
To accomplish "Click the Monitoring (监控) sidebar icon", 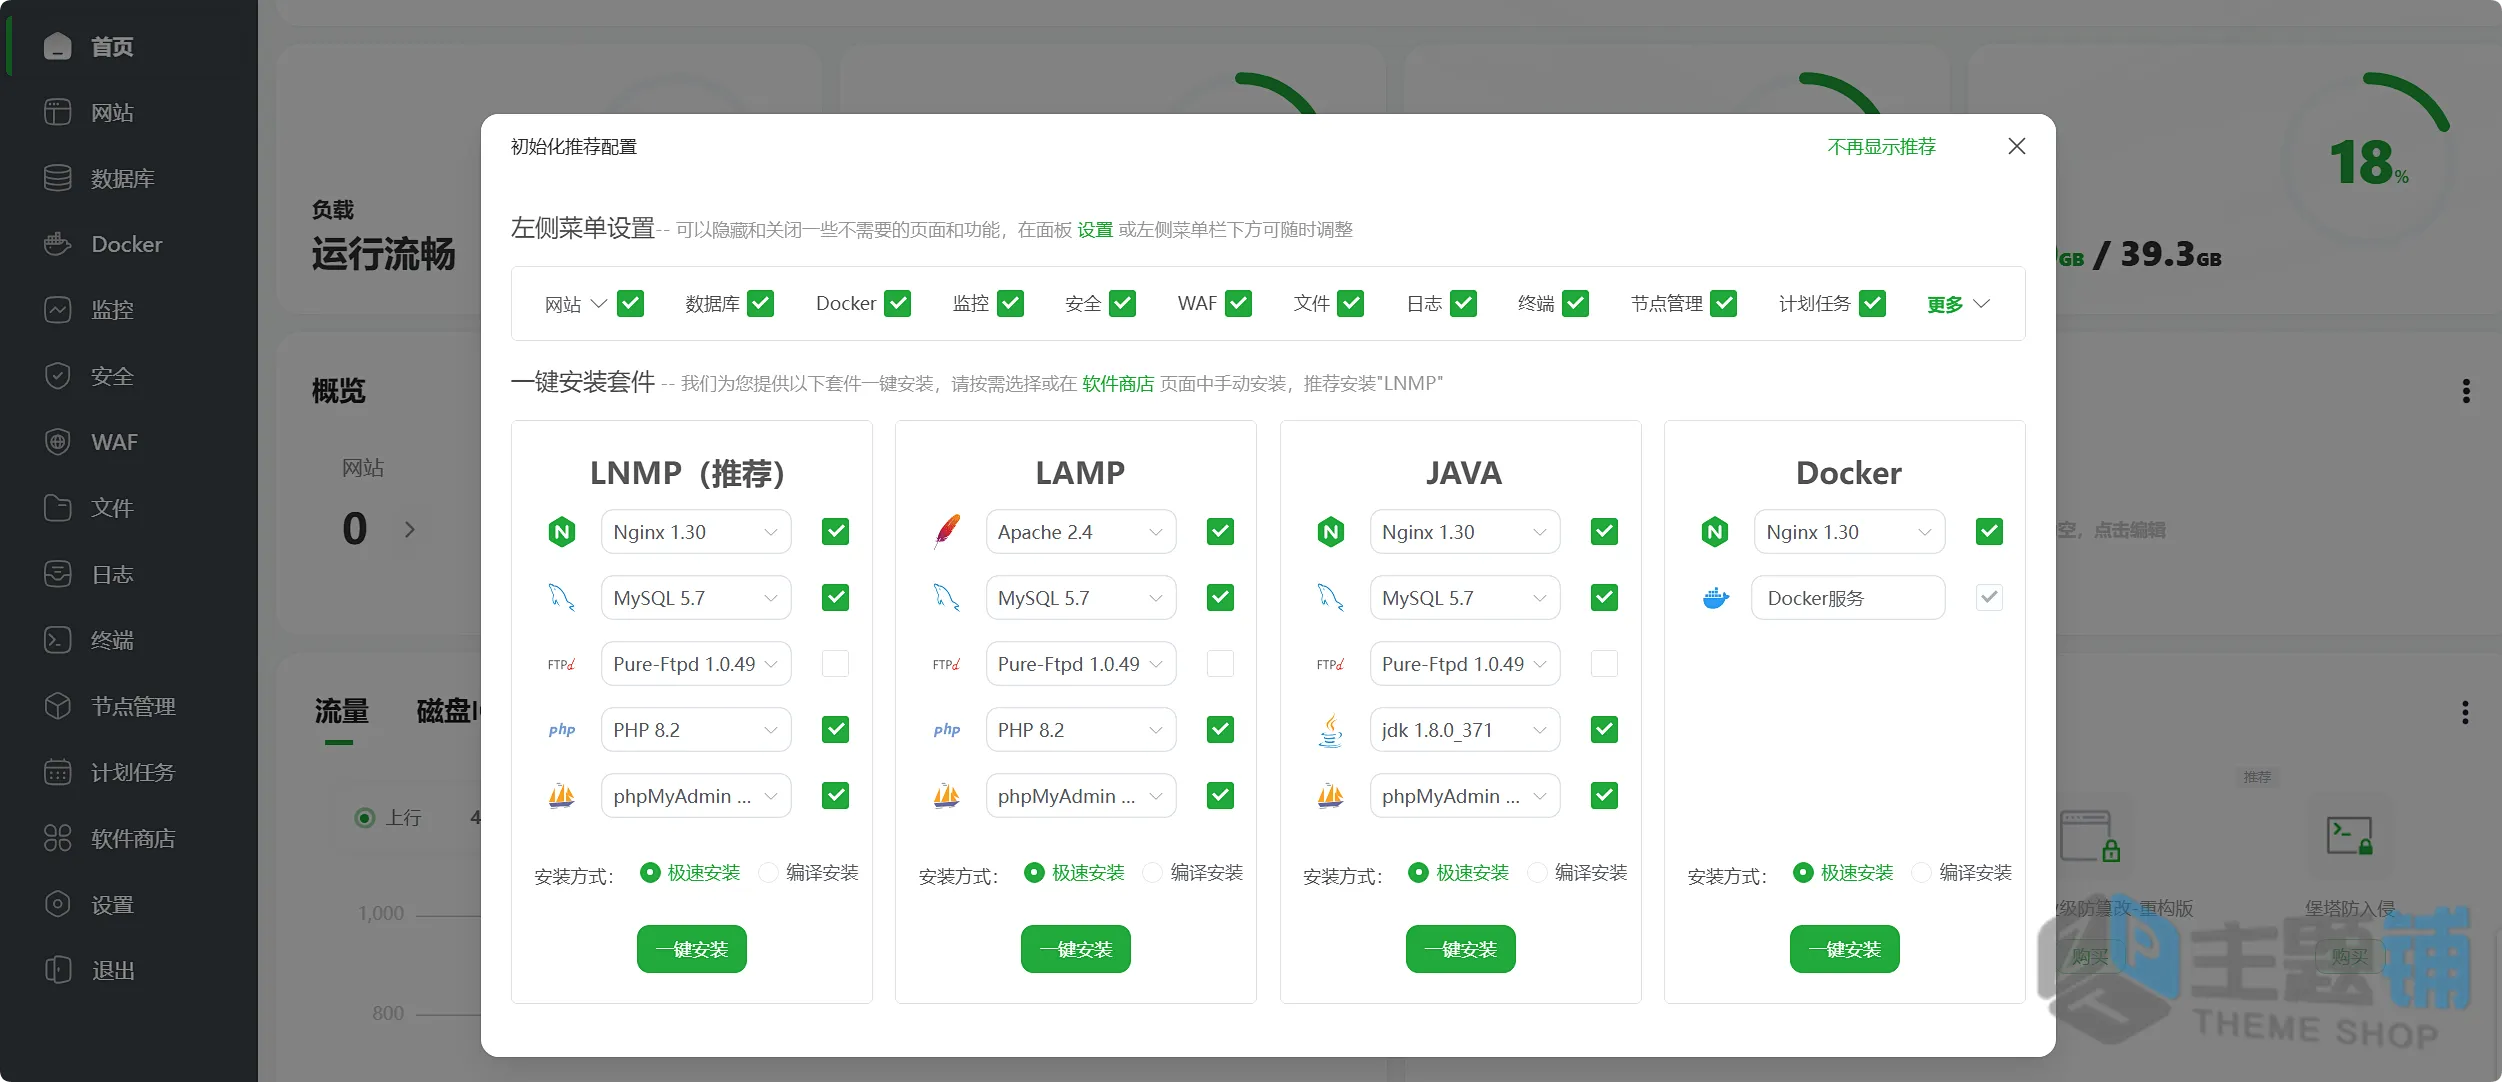I will 58,310.
